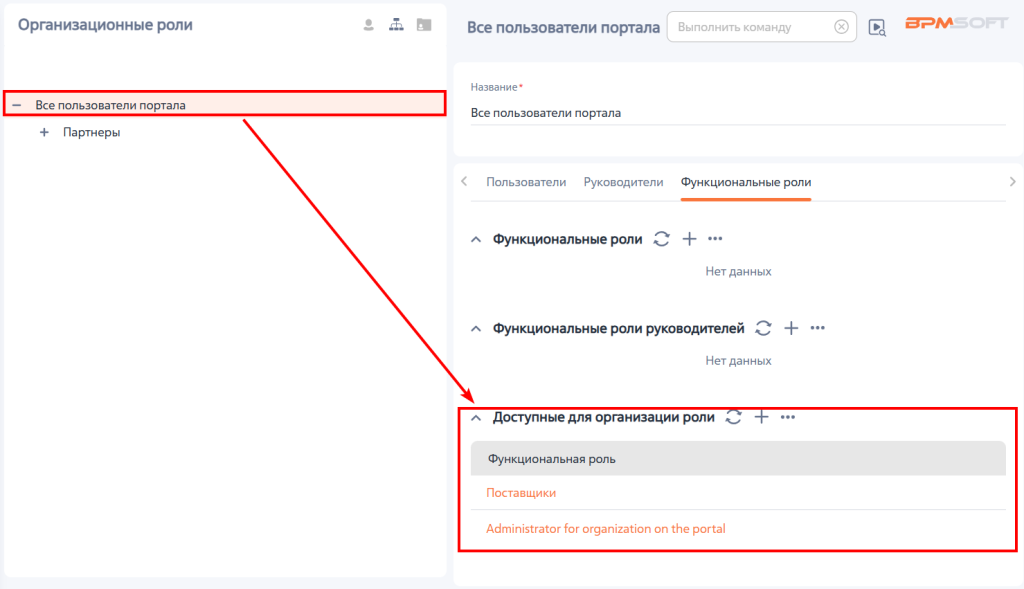
Task: Collapse the Все пользователи портала tree node
Action: pos(17,105)
